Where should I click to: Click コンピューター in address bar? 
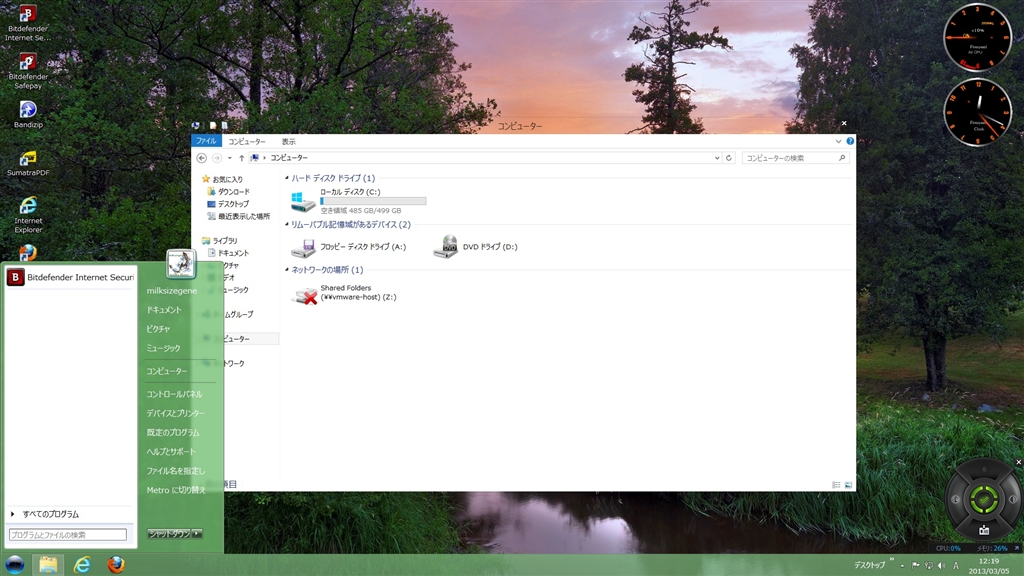click(289, 158)
